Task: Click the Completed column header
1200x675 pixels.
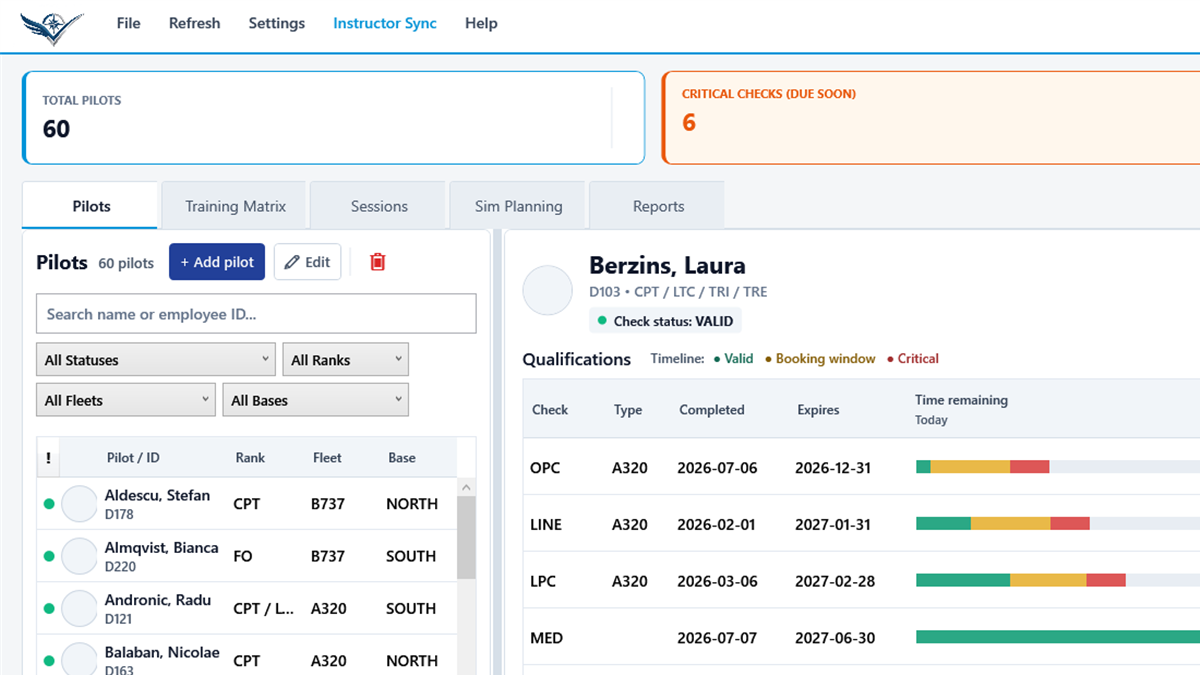Action: [x=712, y=410]
